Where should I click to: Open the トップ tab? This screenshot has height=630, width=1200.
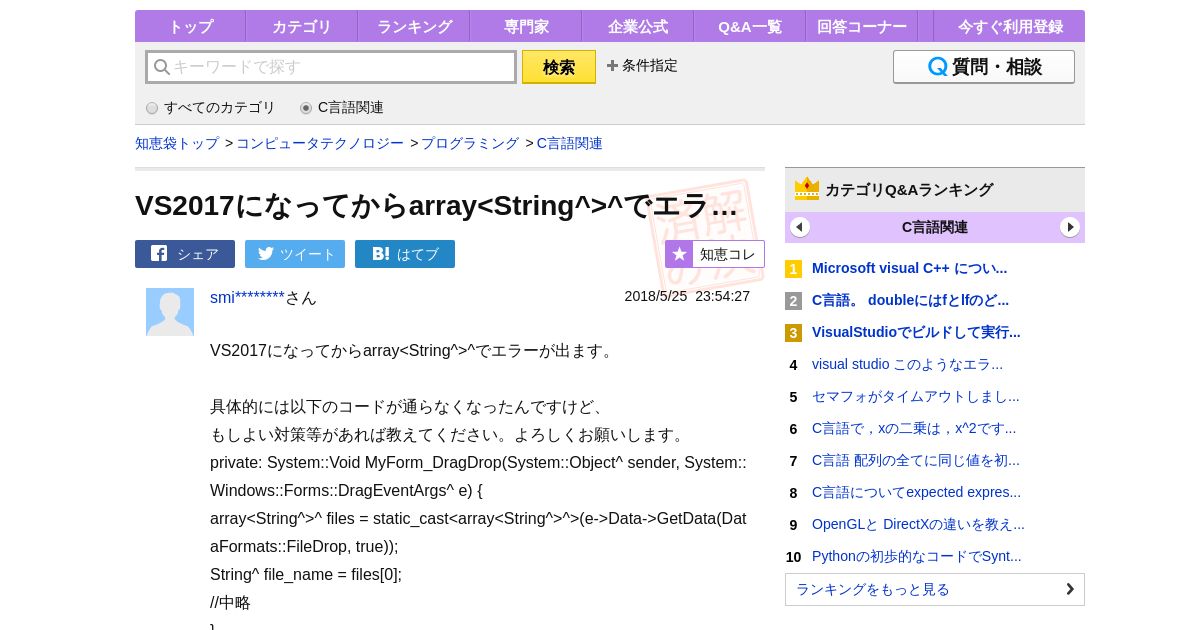coord(190,27)
